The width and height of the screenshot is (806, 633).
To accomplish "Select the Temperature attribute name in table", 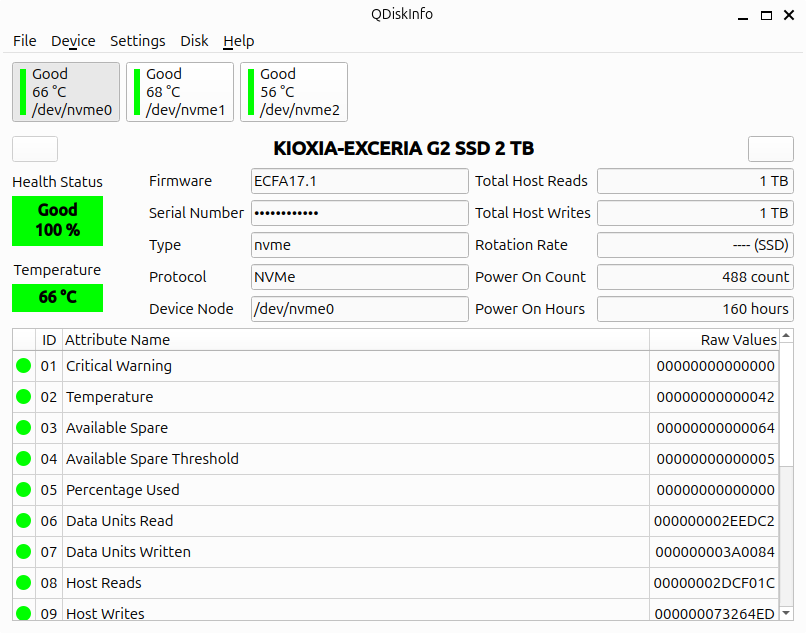I will pos(109,397).
